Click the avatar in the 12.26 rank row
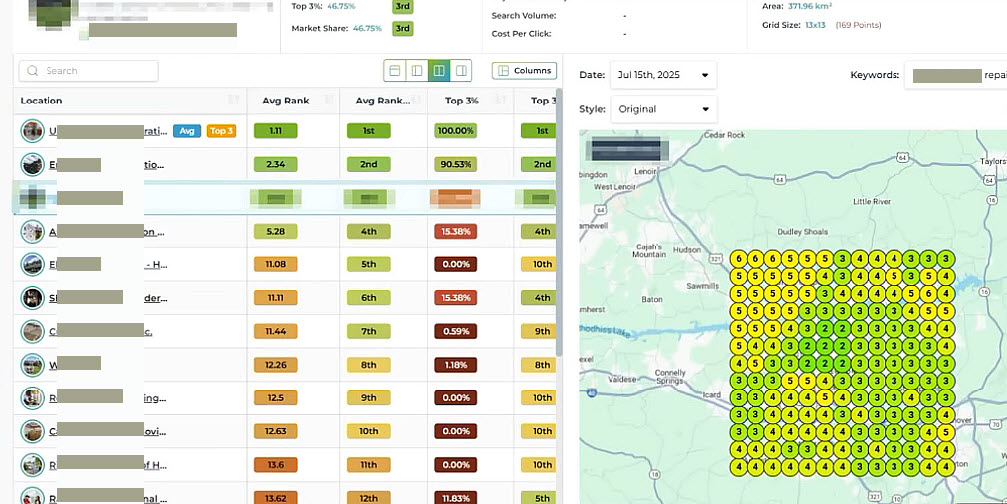Image resolution: width=1007 pixels, height=504 pixels. tap(32, 365)
